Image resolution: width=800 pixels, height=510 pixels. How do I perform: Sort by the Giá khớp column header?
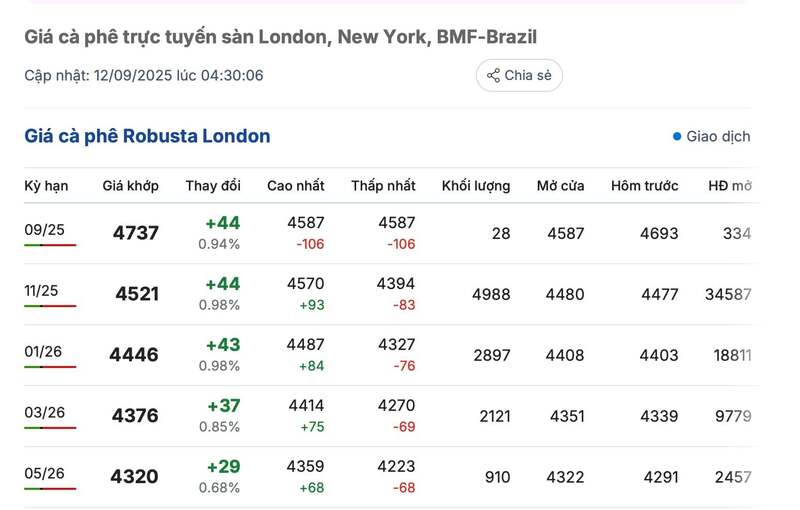coord(130,186)
